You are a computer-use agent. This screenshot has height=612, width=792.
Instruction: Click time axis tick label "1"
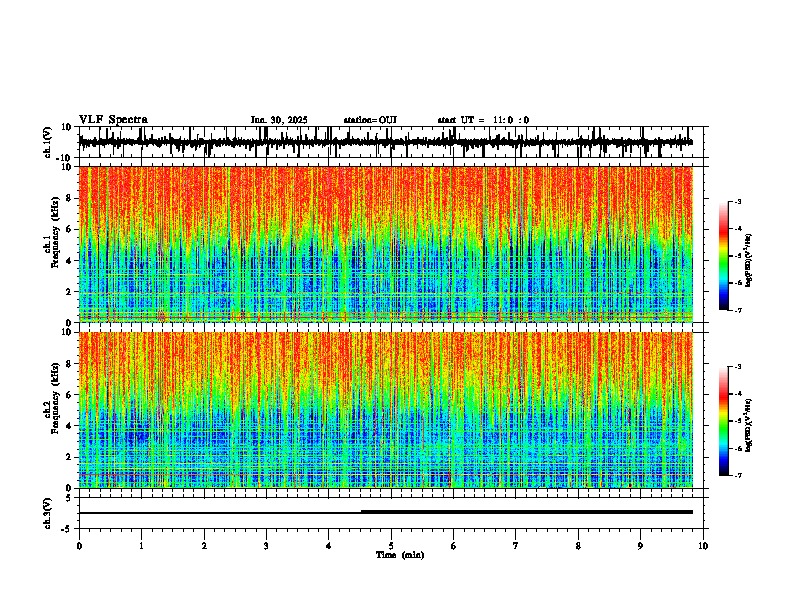point(141,546)
